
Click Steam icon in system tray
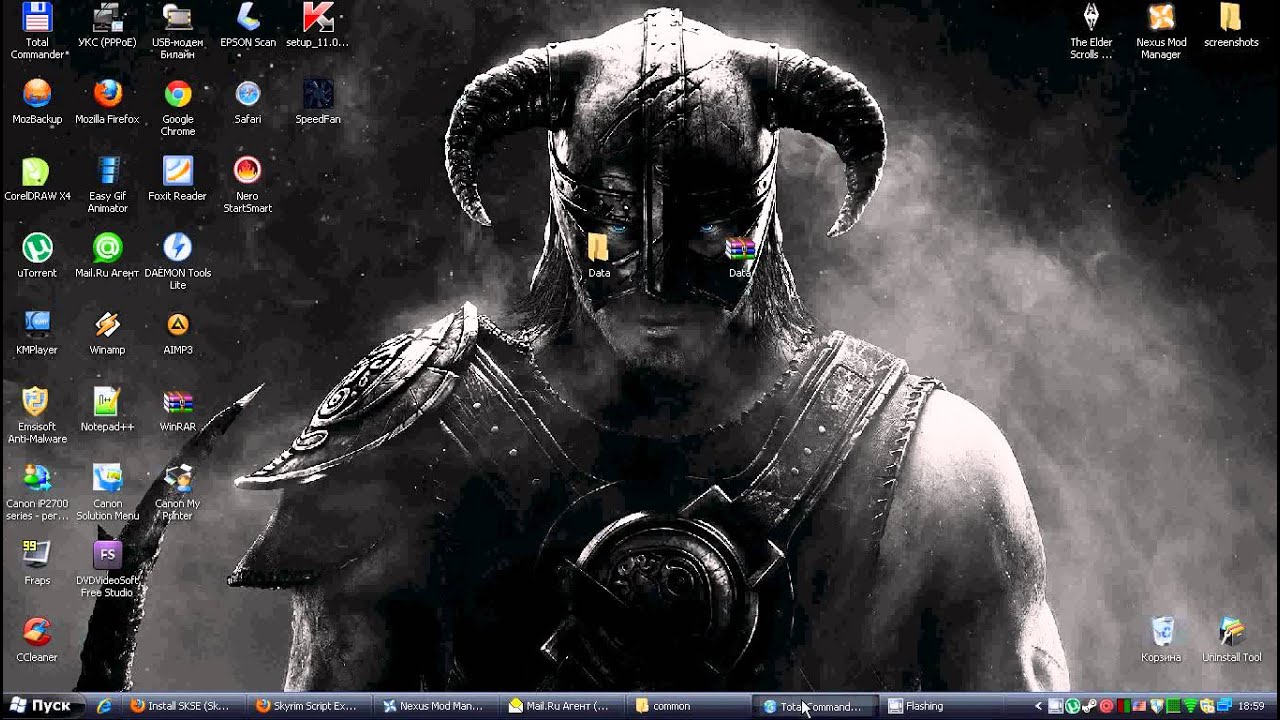point(1089,706)
